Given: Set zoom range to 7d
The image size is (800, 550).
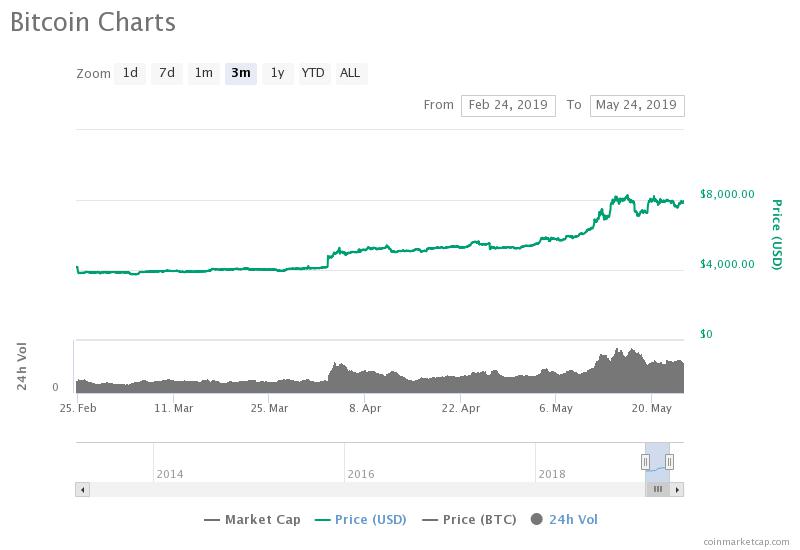Looking at the screenshot, I should (167, 73).
